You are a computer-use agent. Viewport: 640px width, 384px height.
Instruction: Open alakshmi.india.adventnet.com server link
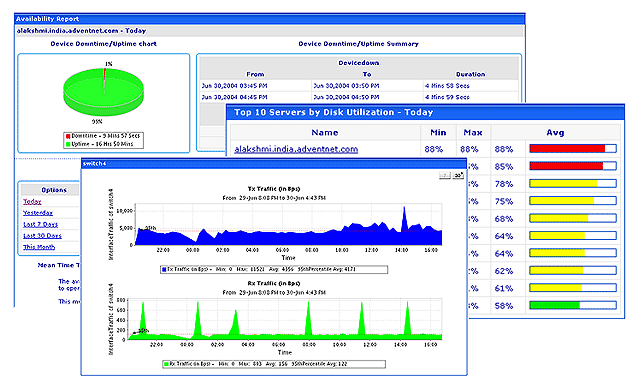click(x=296, y=149)
